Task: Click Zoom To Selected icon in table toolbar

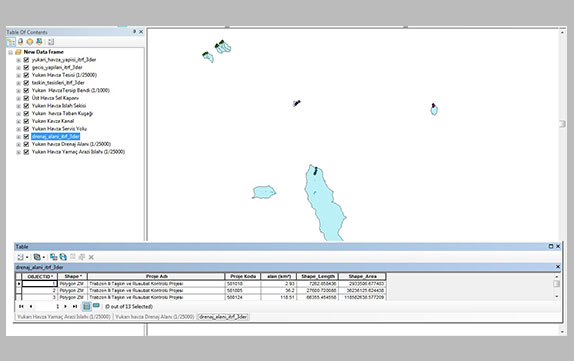Action: click(x=82, y=257)
